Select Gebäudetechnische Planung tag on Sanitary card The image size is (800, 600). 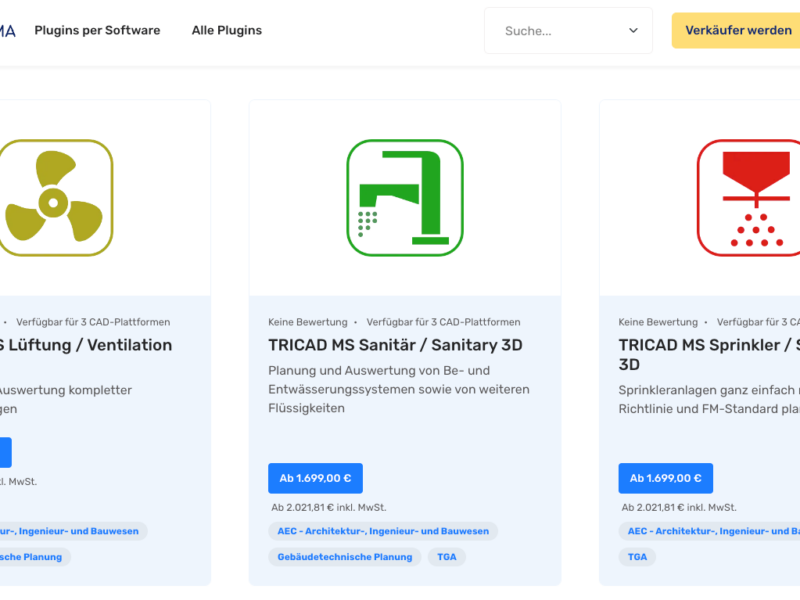(x=344, y=557)
